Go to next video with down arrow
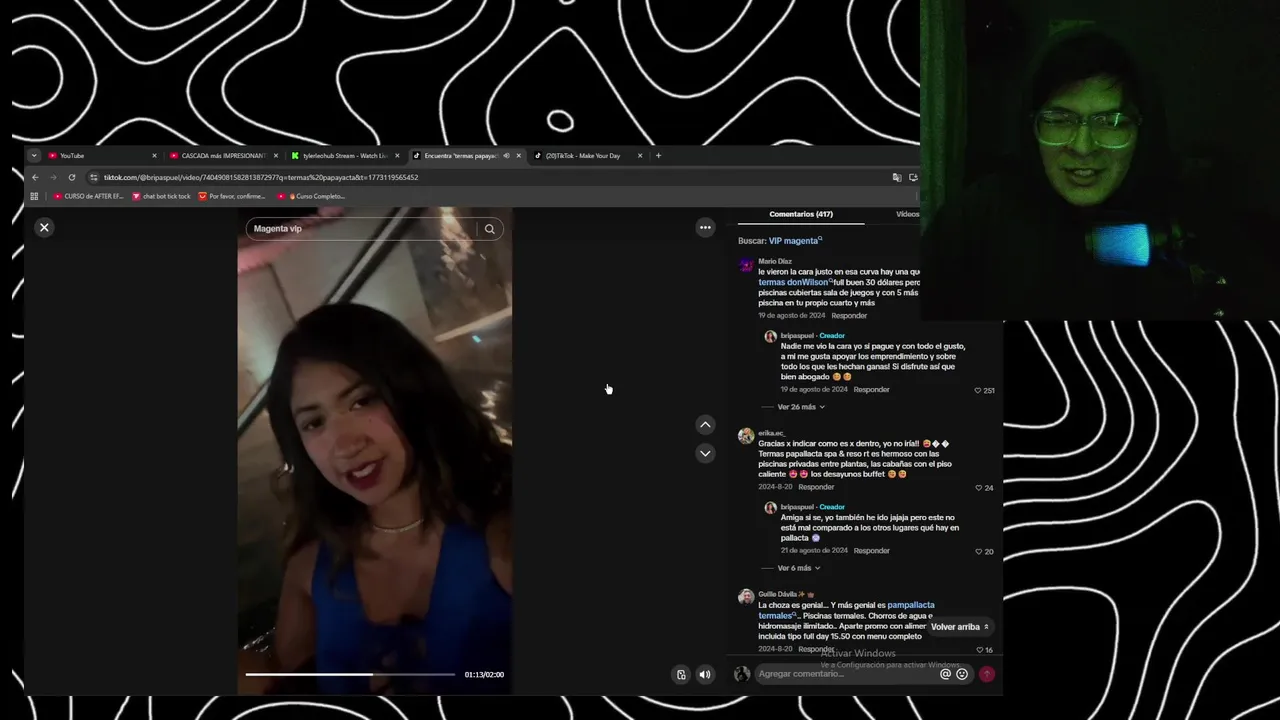Image resolution: width=1280 pixels, height=720 pixels. (705, 453)
